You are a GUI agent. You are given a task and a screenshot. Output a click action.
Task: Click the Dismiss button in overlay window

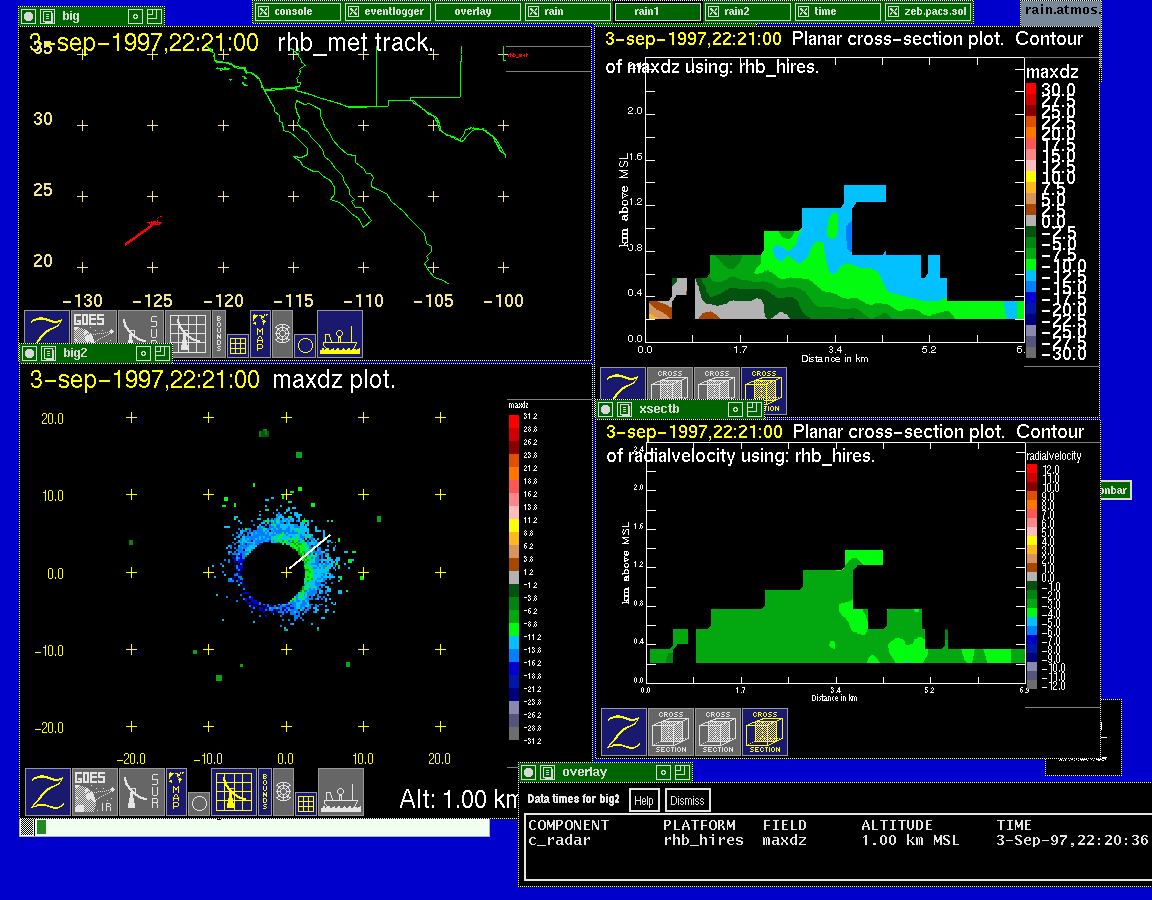click(687, 800)
